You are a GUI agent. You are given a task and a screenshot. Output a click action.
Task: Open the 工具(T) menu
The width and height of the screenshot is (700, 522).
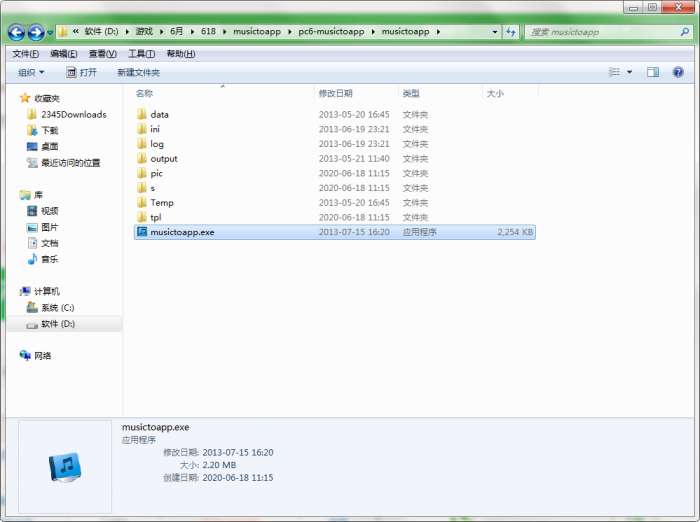[x=142, y=54]
